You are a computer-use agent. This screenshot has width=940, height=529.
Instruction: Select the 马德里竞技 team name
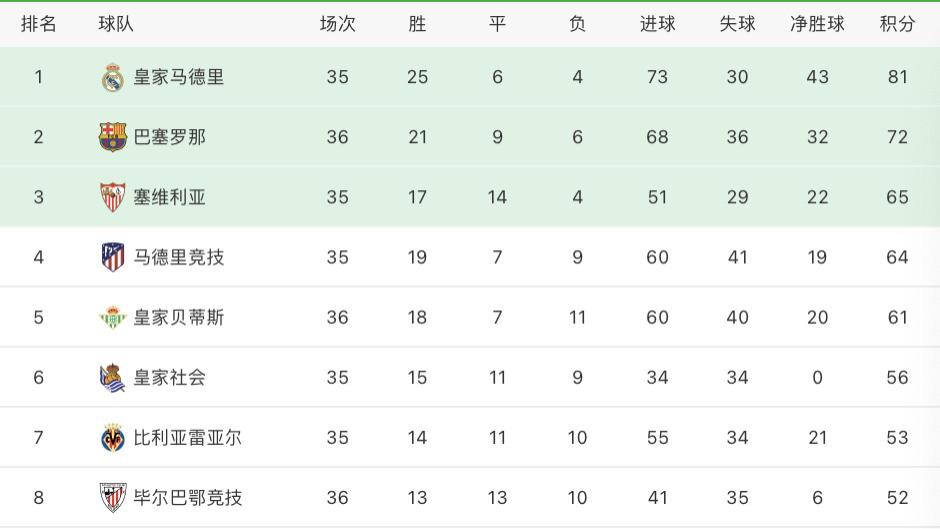179,257
